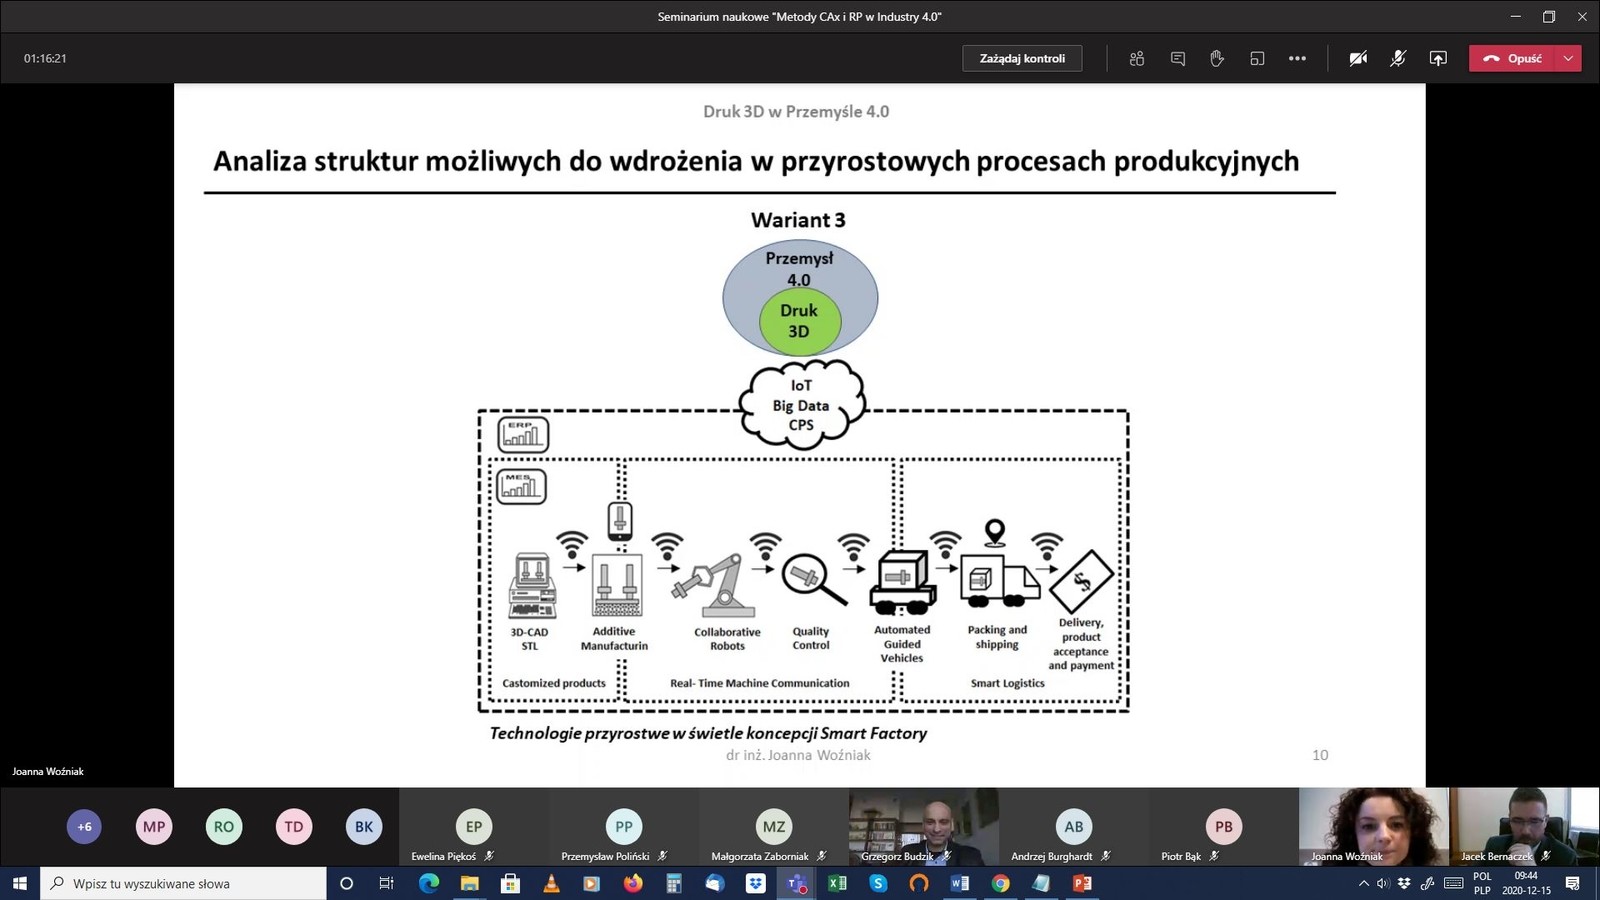
Task: Click the Zażądaj kontroli button
Action: 1022,59
